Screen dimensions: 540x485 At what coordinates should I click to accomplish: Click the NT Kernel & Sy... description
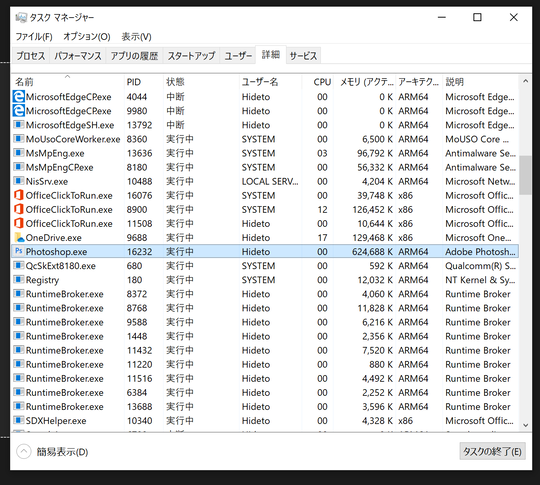480,280
